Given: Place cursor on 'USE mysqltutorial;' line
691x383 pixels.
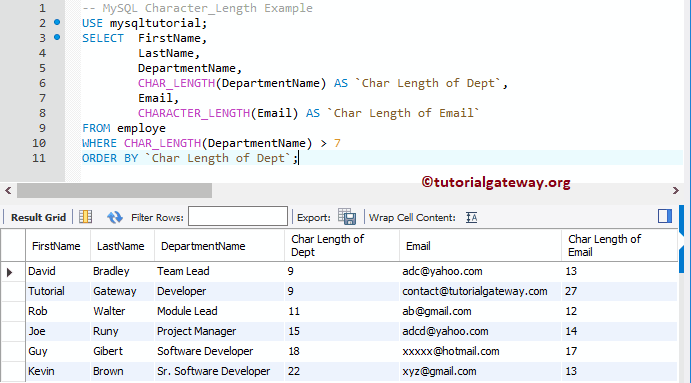Looking at the screenshot, I should [x=144, y=23].
